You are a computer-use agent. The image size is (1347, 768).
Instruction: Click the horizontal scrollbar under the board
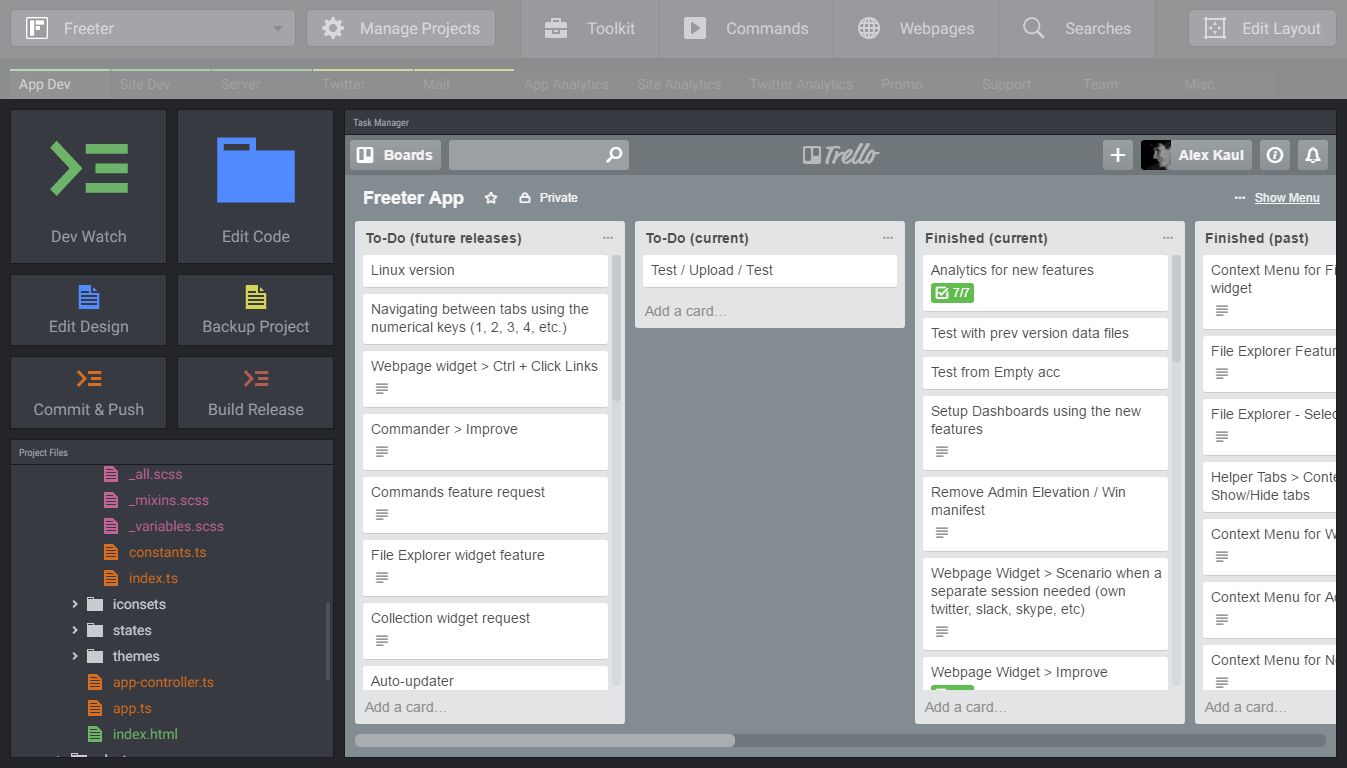(545, 741)
